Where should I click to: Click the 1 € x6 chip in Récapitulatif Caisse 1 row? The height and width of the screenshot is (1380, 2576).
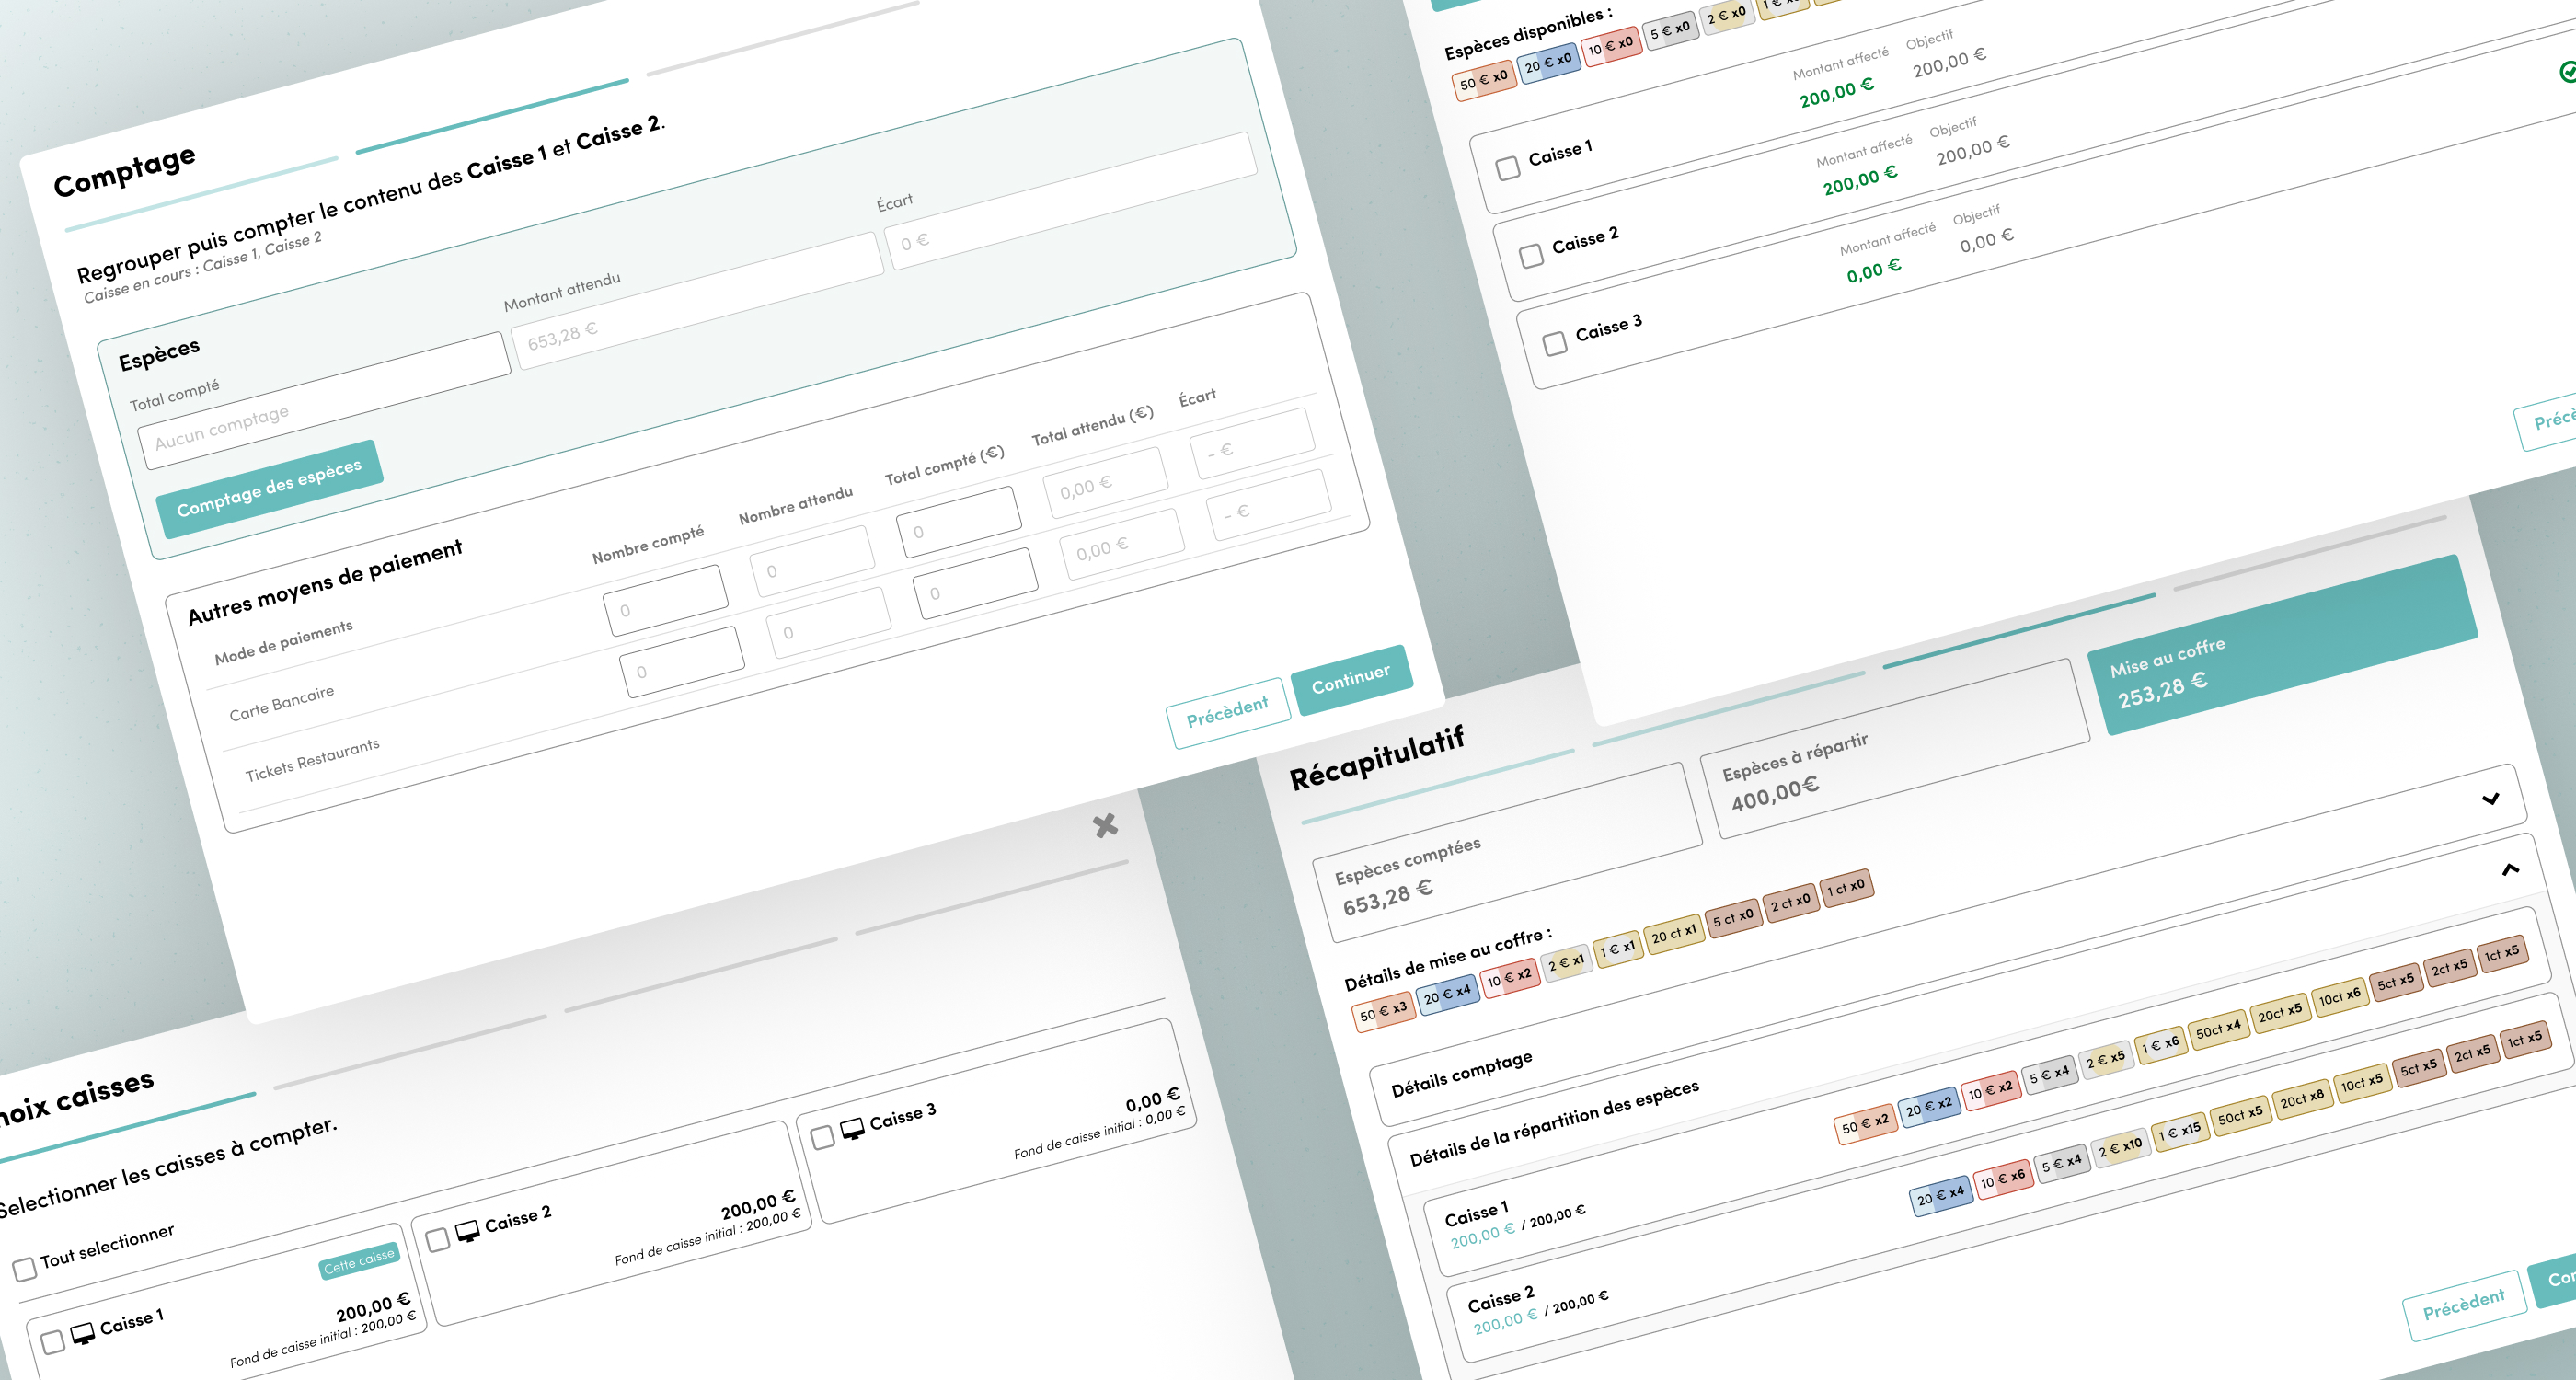coord(2160,1044)
